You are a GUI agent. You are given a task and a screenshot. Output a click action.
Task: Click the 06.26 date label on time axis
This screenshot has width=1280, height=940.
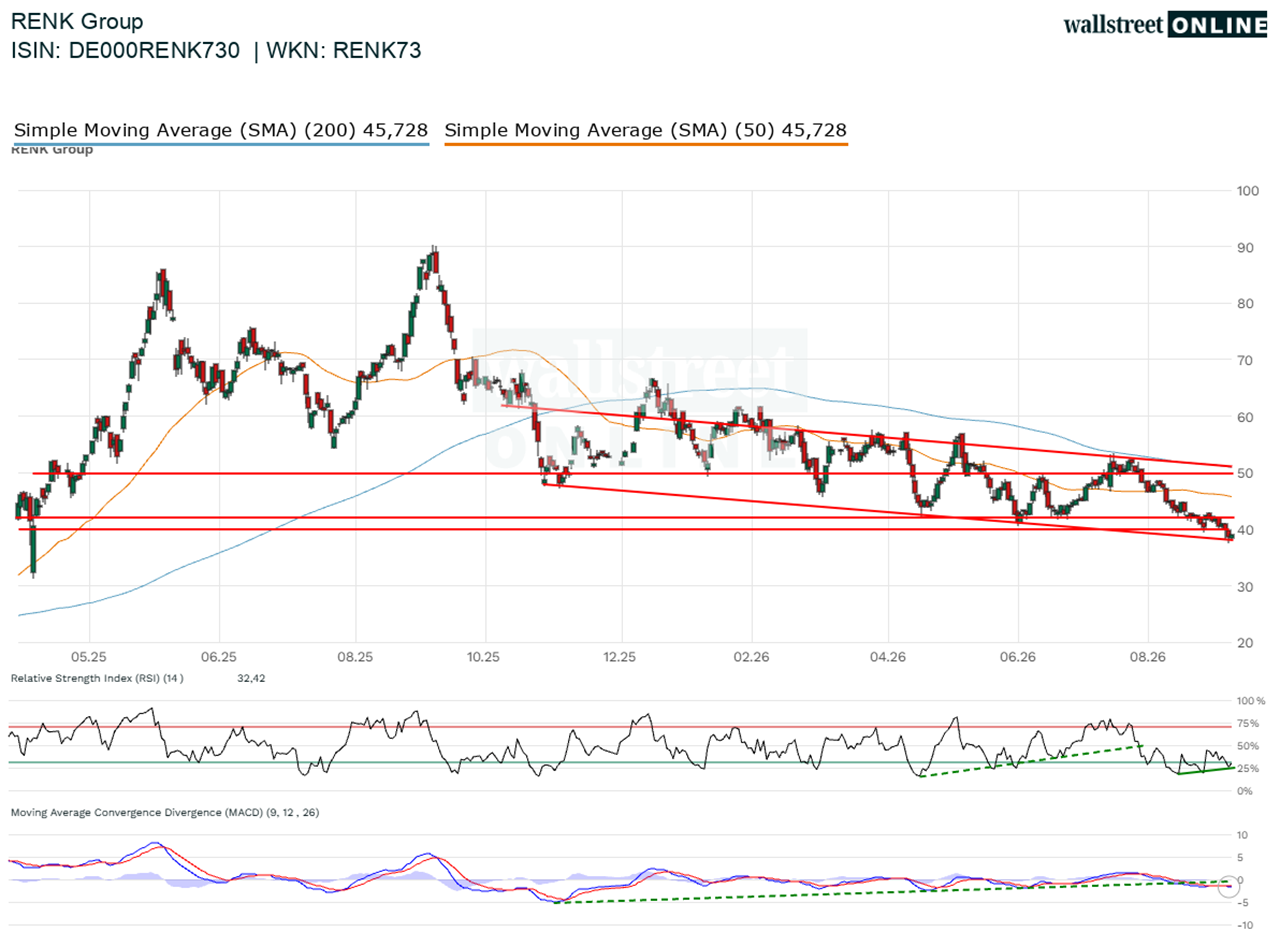point(1017,656)
